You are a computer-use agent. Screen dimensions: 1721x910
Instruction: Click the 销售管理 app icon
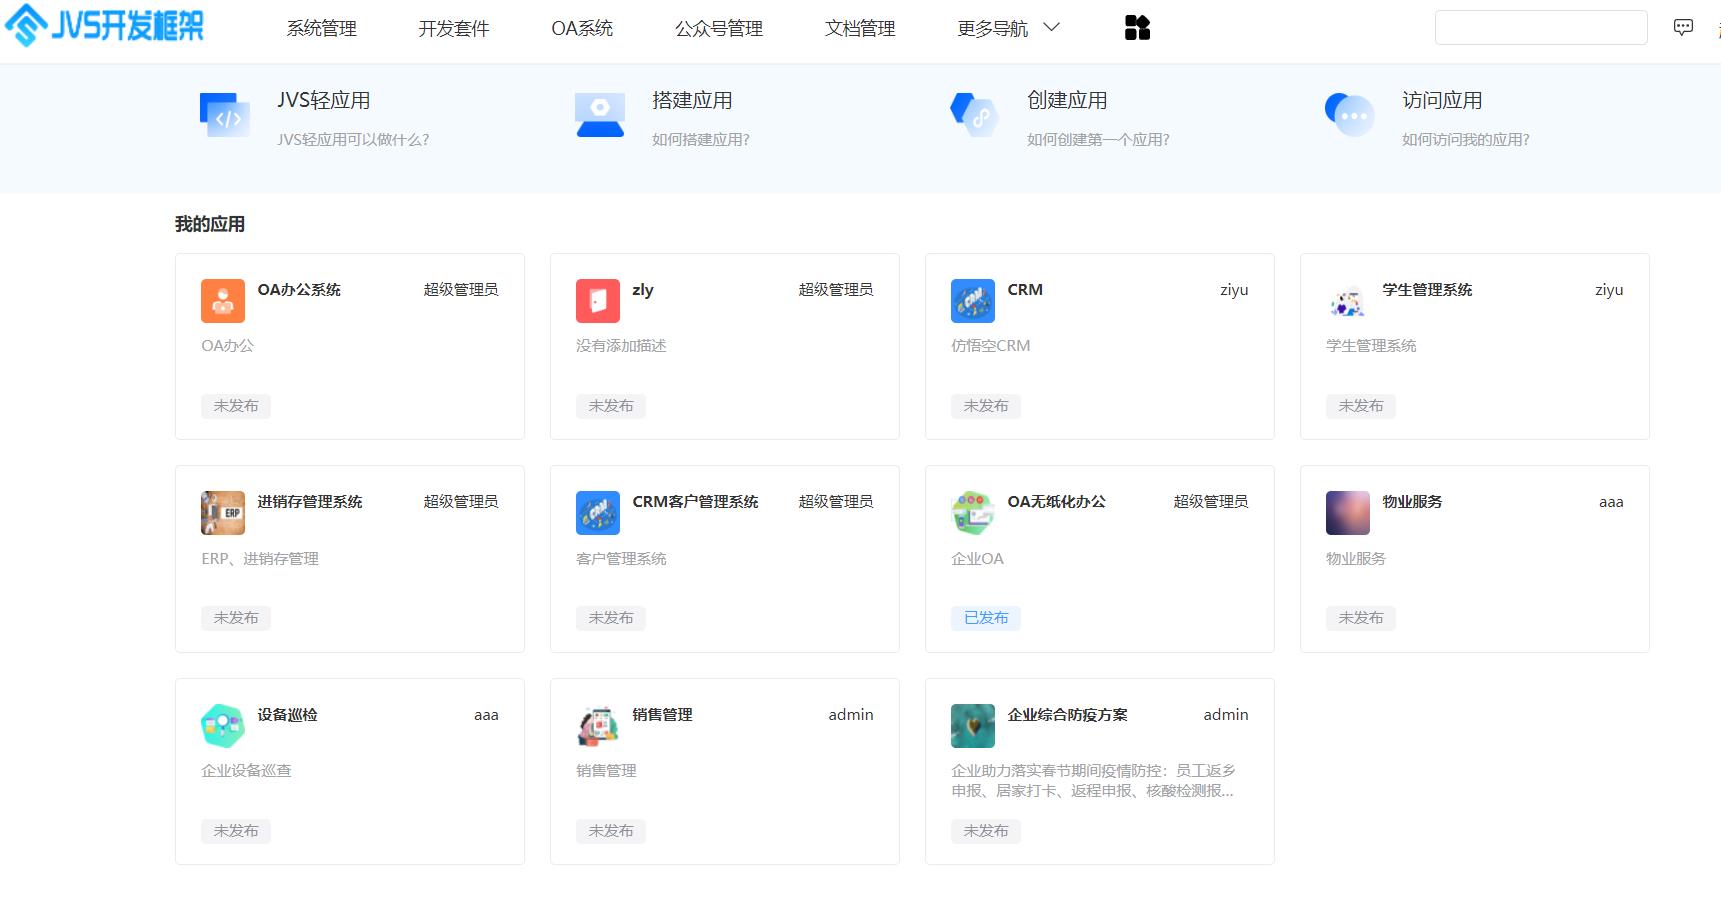point(598,726)
